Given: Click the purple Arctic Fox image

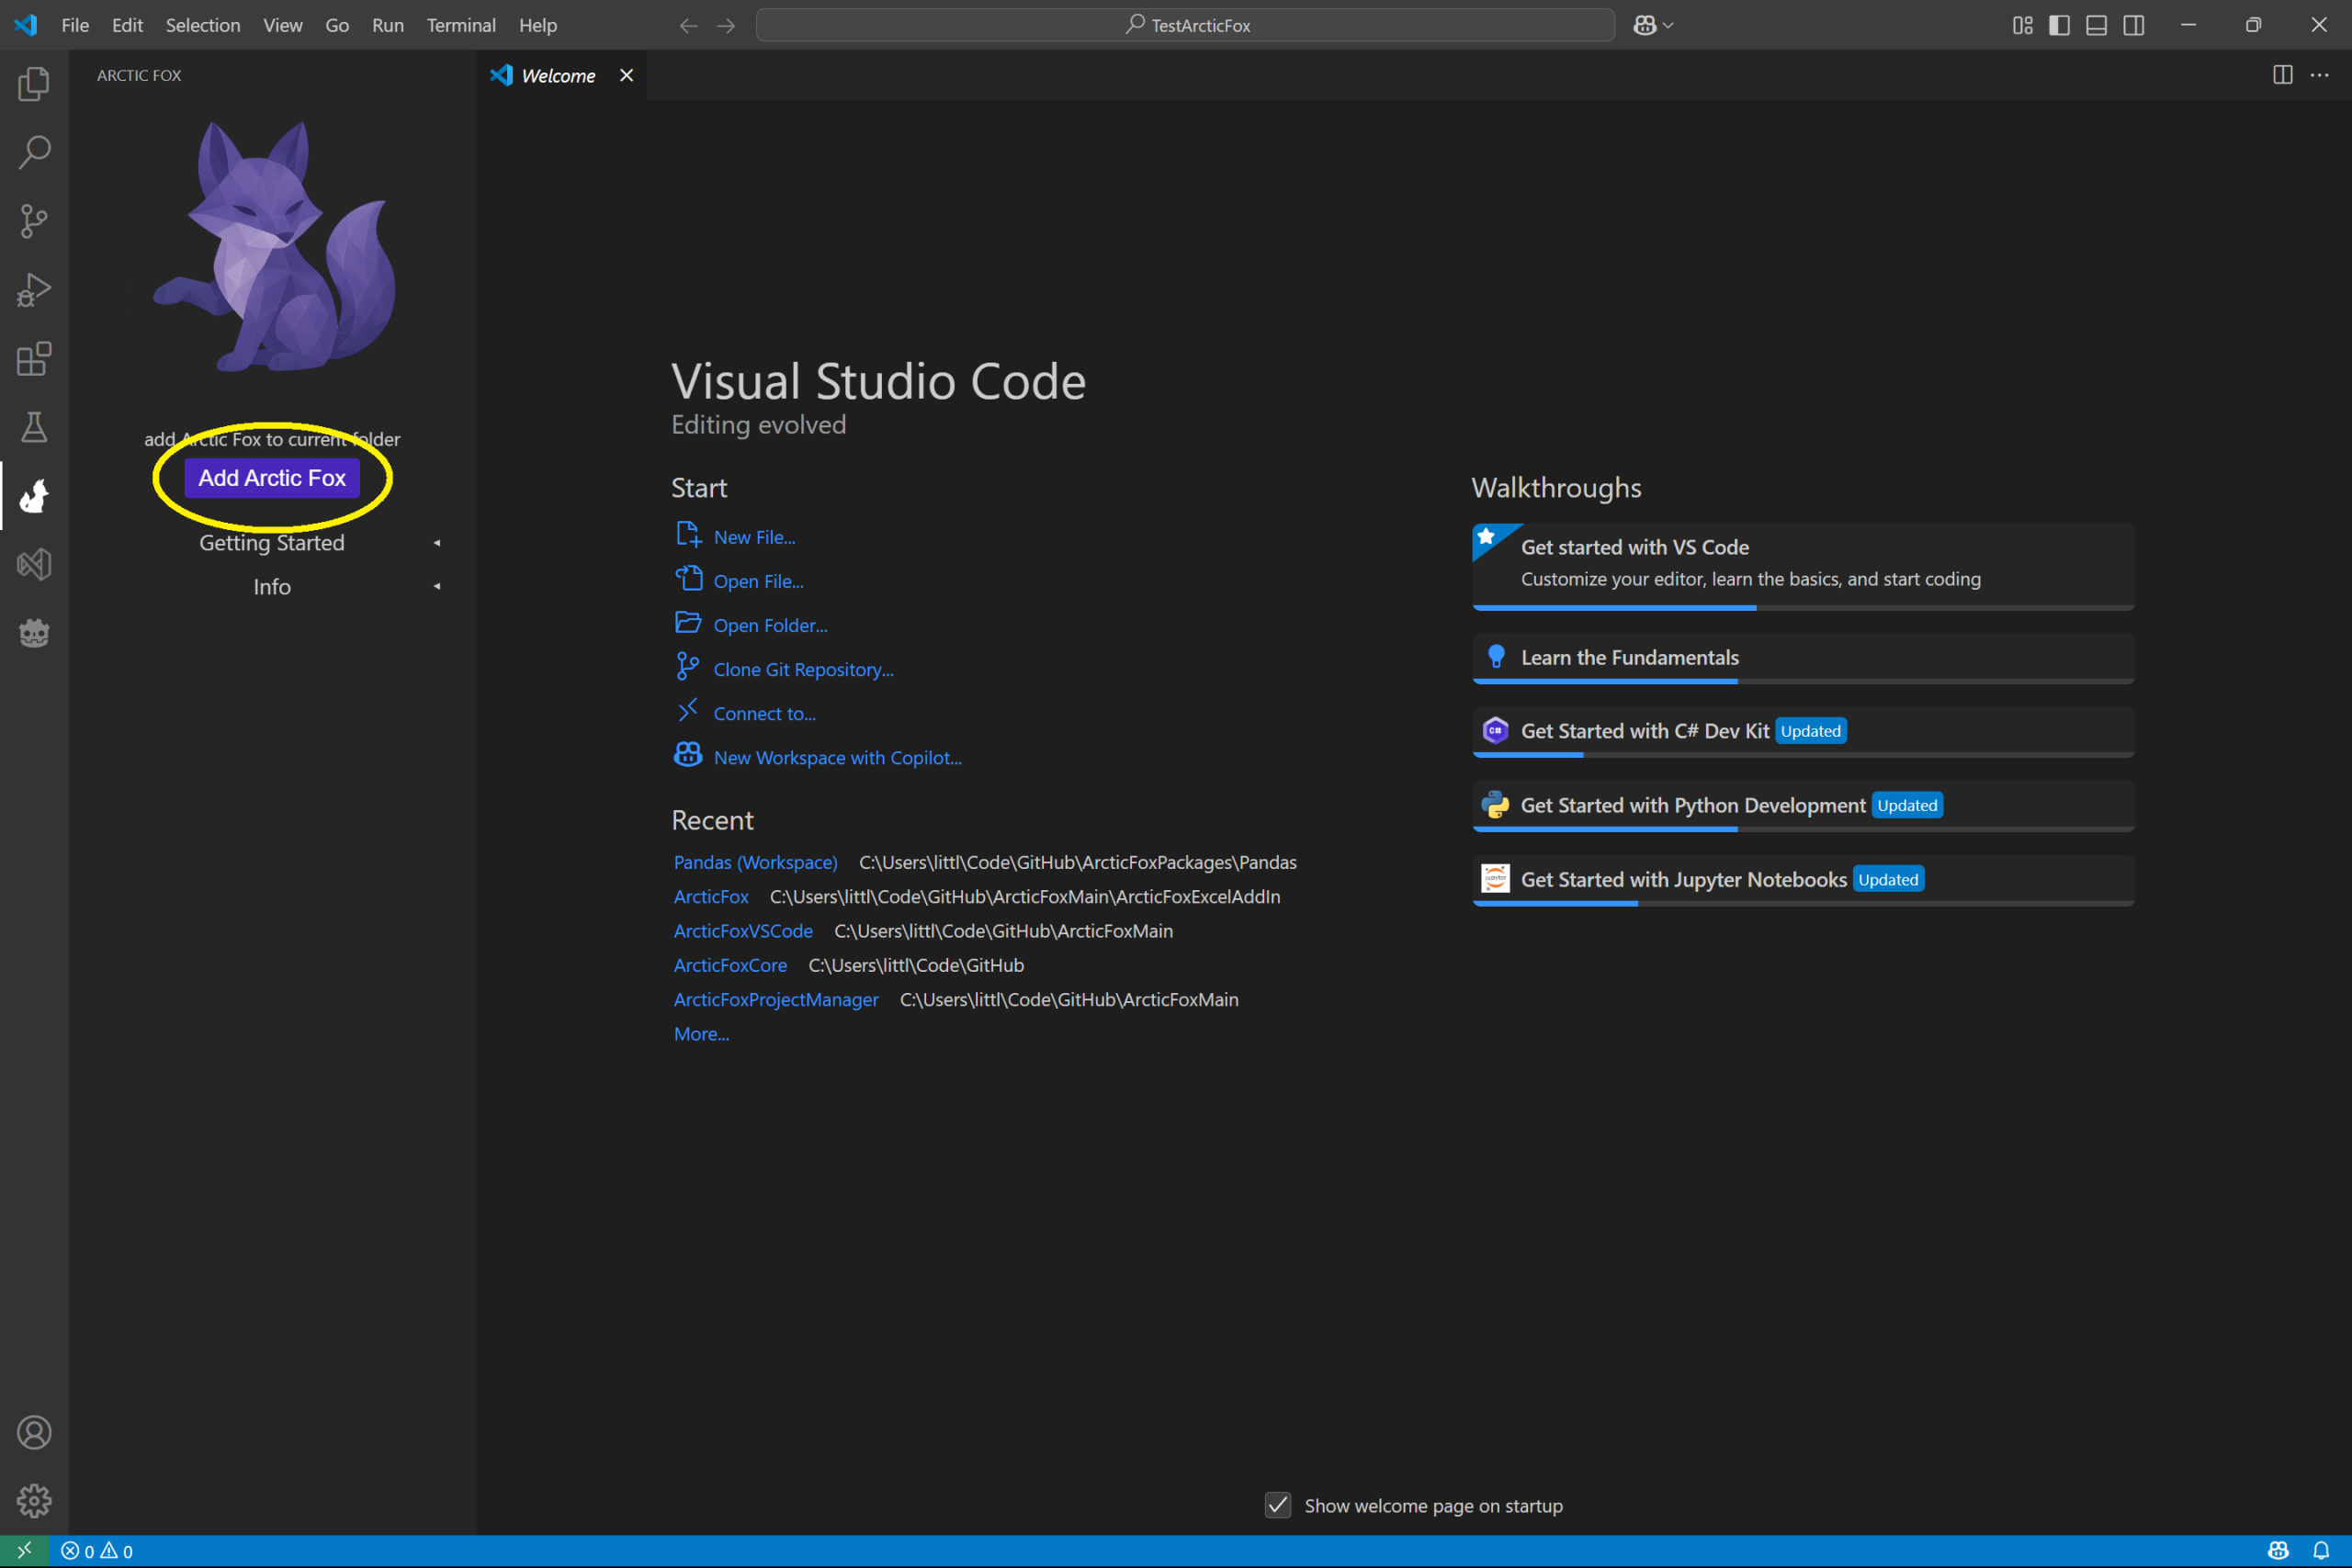Looking at the screenshot, I should click(x=273, y=246).
